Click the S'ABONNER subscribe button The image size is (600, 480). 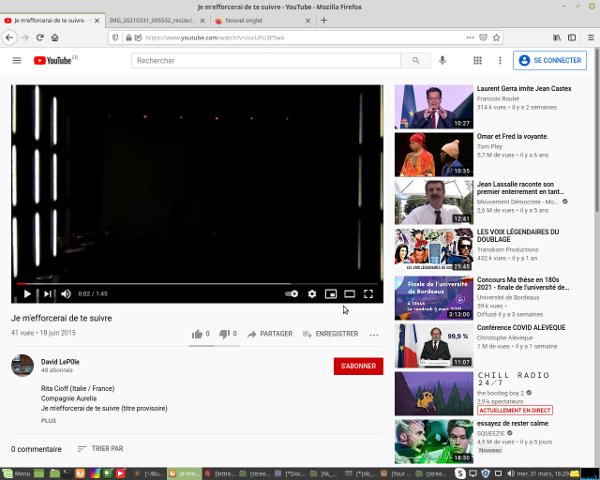pyautogui.click(x=358, y=366)
